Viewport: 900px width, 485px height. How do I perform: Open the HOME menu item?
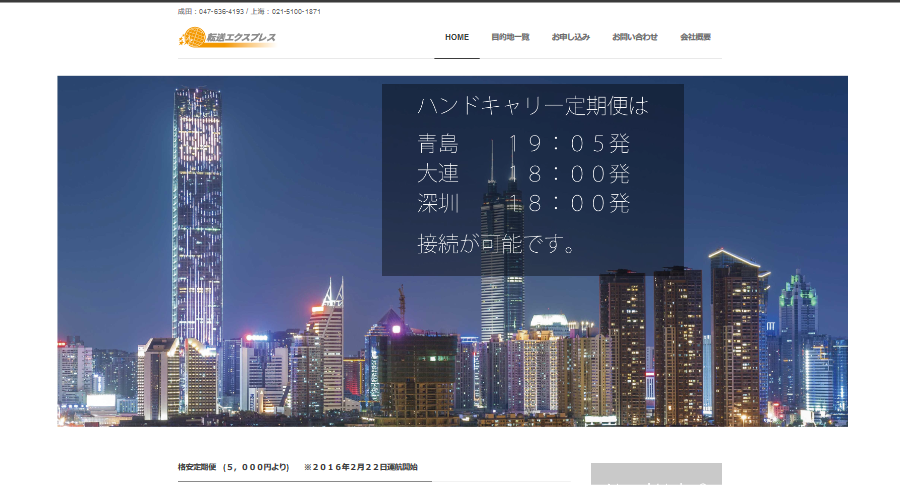(457, 37)
